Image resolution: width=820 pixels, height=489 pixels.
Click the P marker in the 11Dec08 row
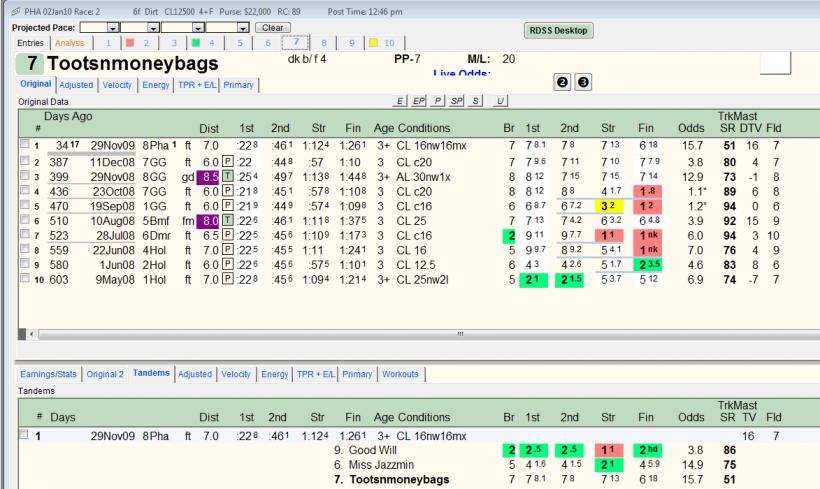coord(227,162)
